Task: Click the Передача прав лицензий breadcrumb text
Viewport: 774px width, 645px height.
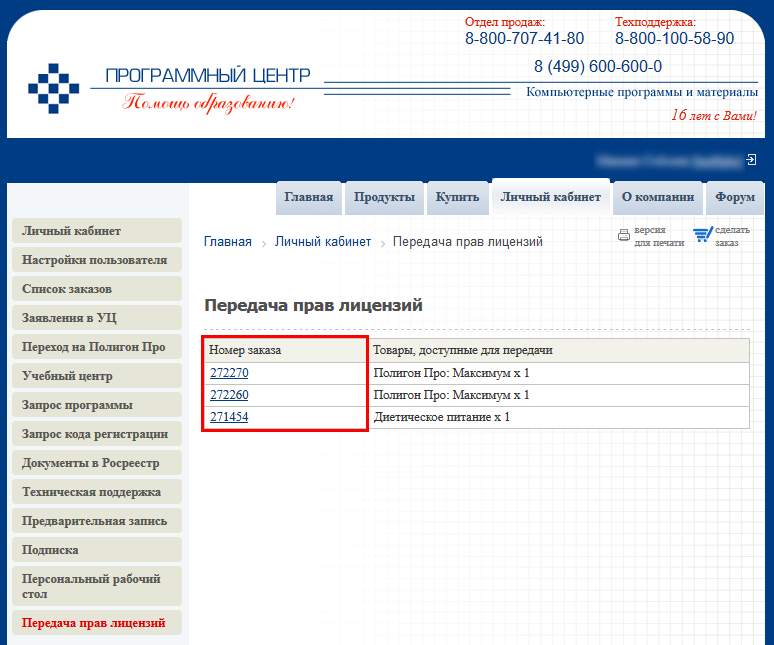Action: click(467, 242)
